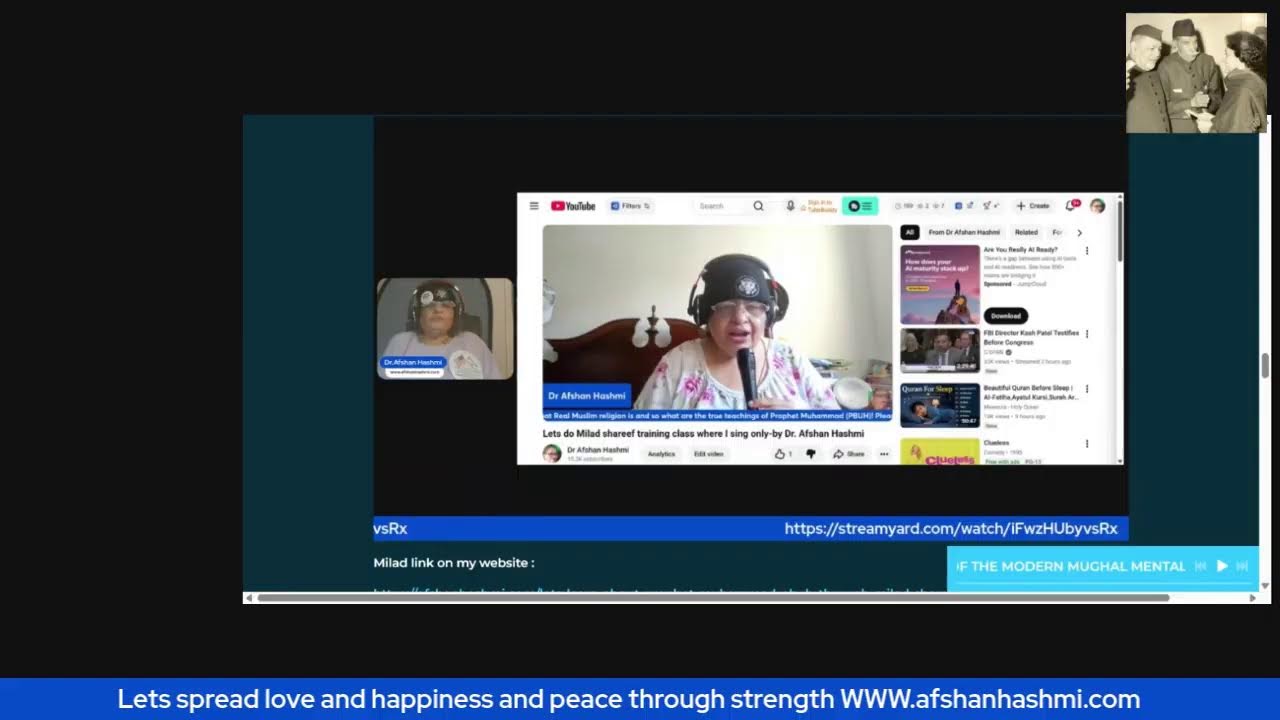Focus the YouTube Search field
Screen dimensions: 1280x720
point(720,206)
